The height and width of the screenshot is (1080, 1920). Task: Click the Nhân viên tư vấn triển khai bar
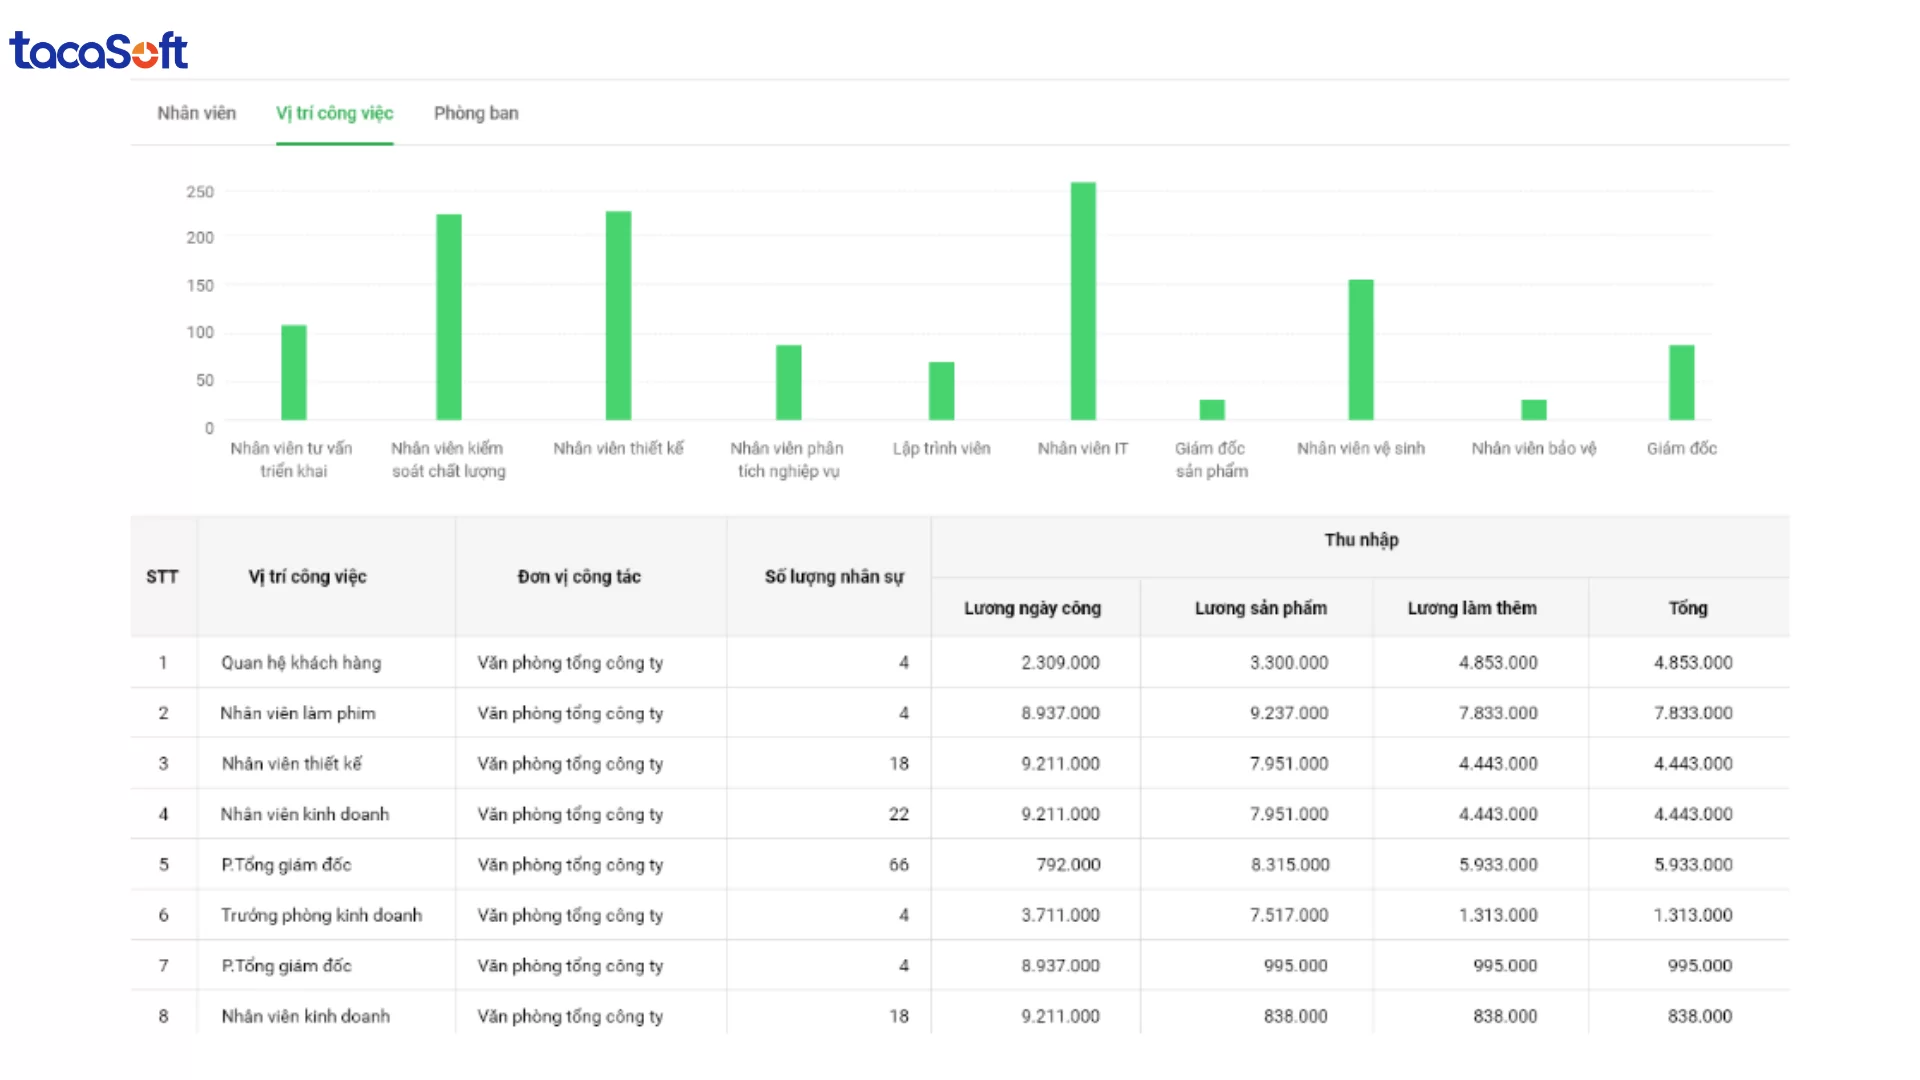tap(294, 372)
